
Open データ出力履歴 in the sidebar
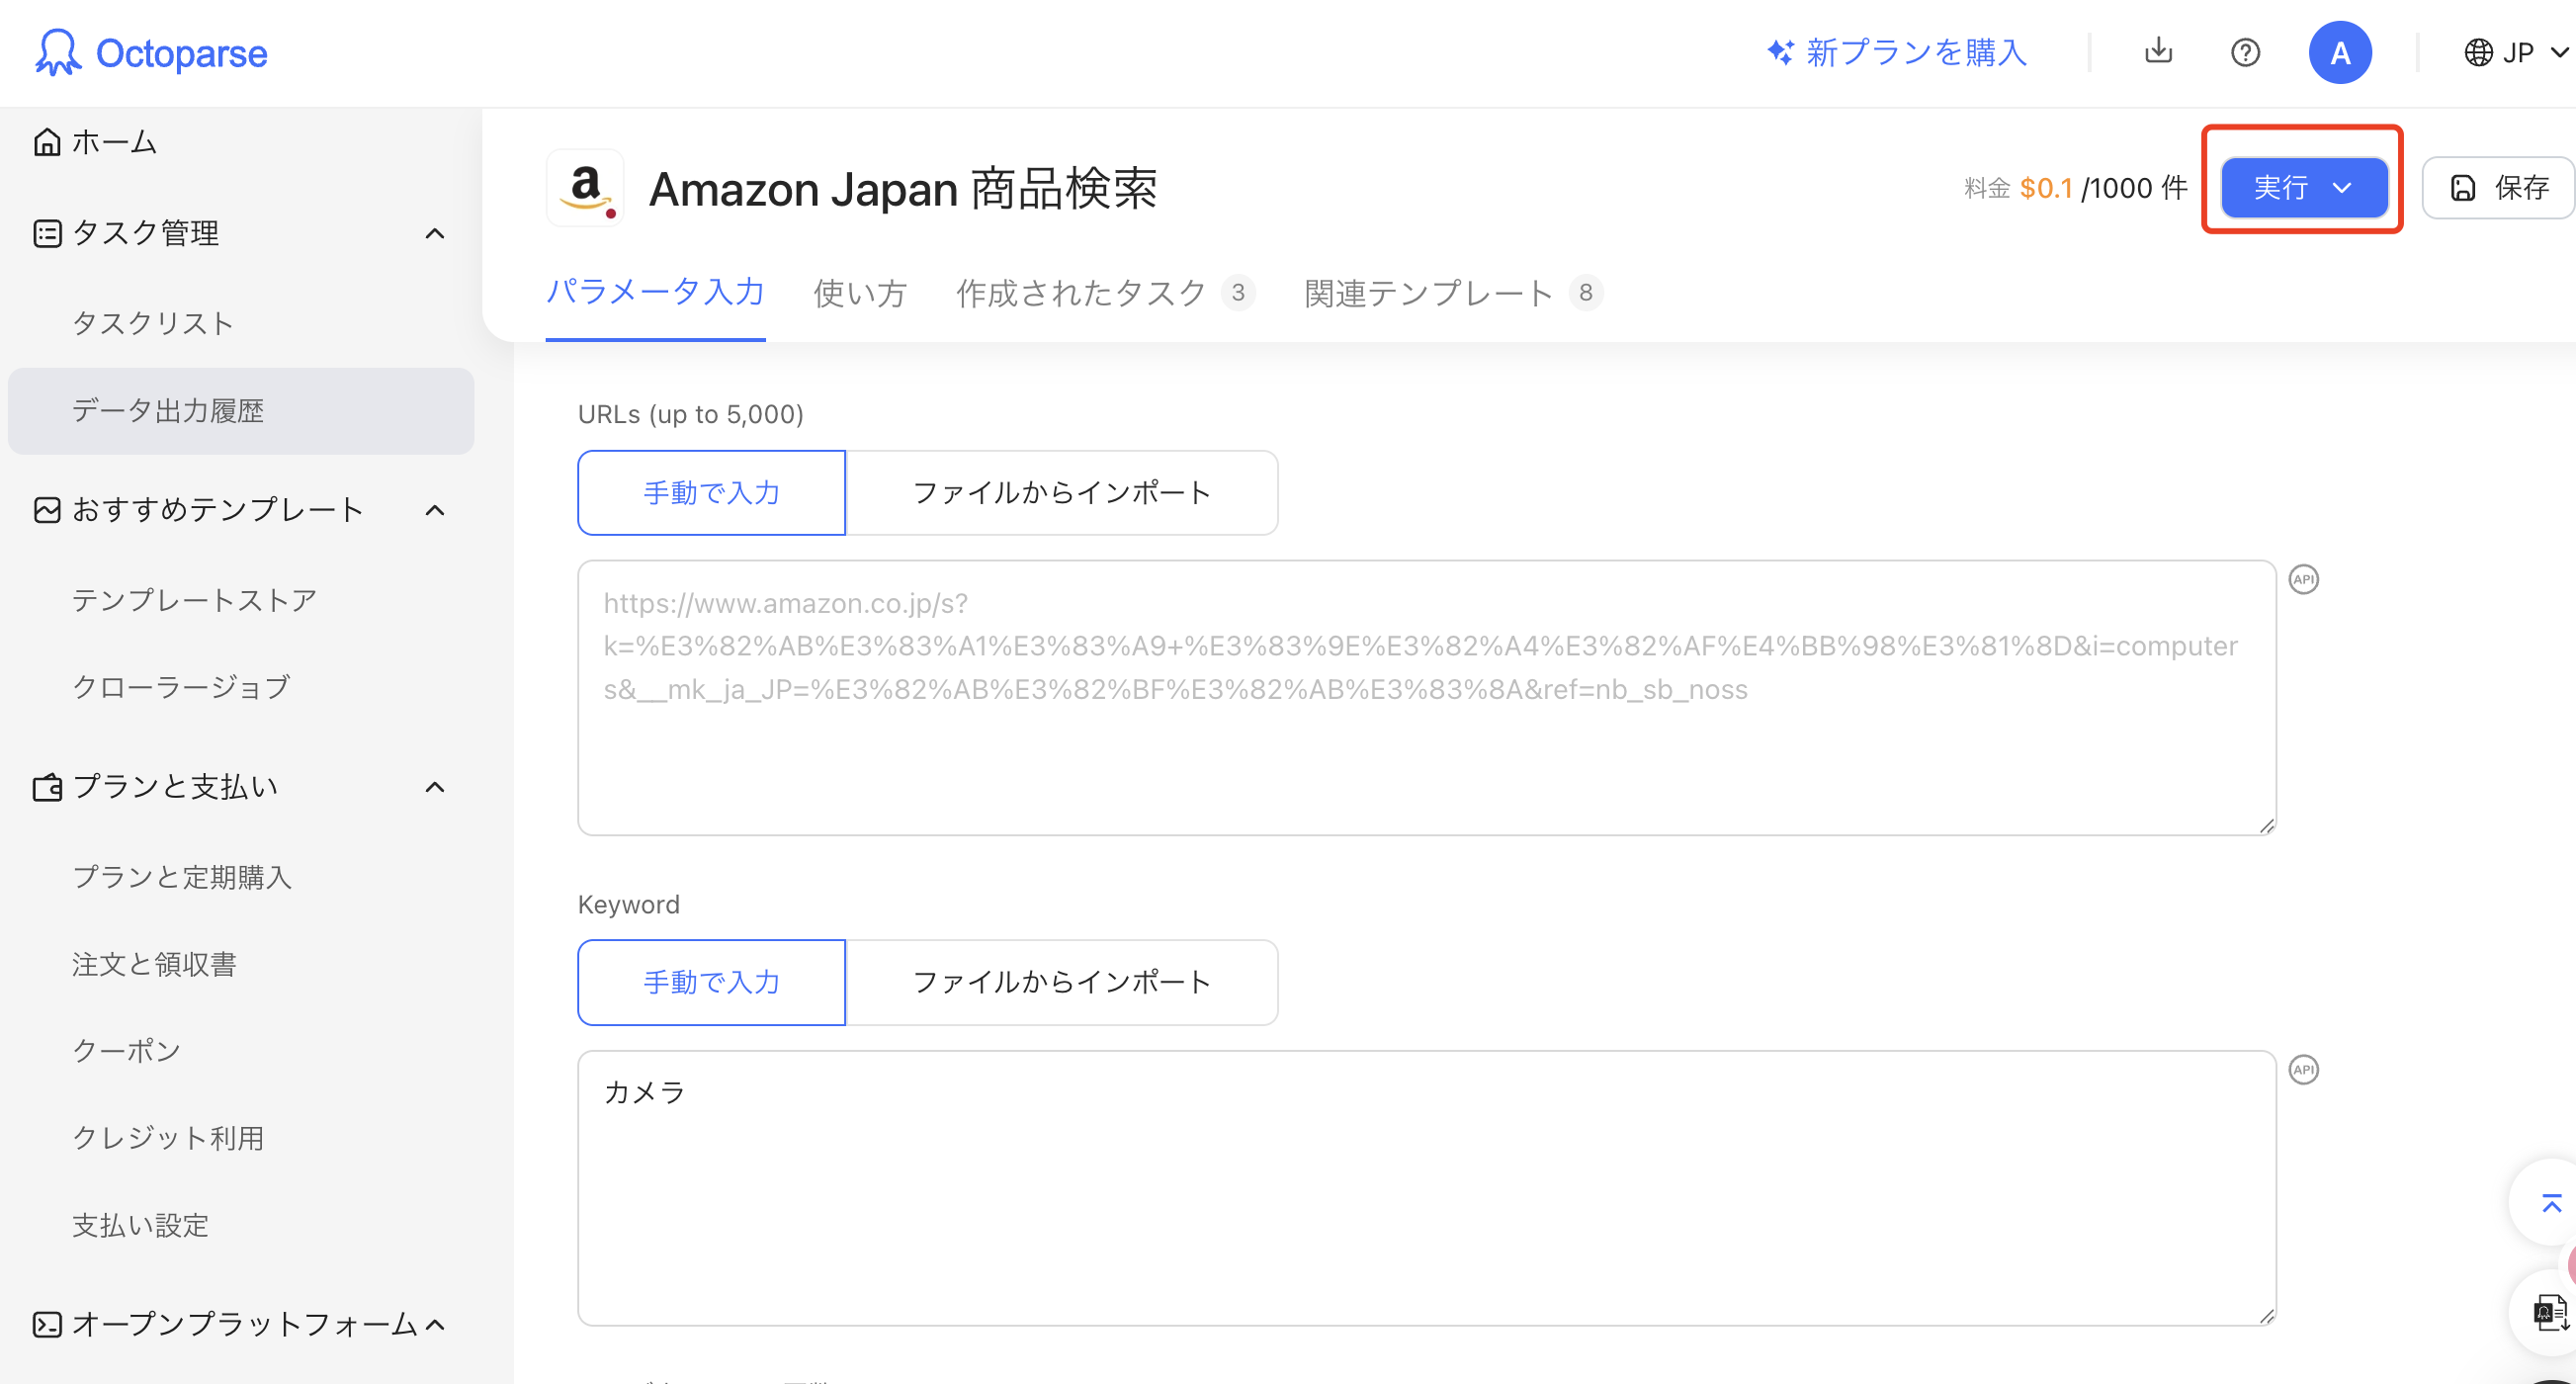pyautogui.click(x=241, y=411)
